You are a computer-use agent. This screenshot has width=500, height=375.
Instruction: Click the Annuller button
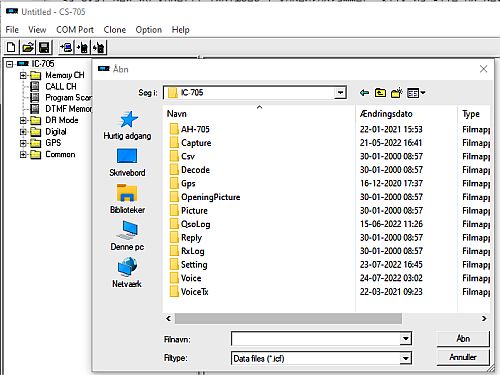[463, 357]
